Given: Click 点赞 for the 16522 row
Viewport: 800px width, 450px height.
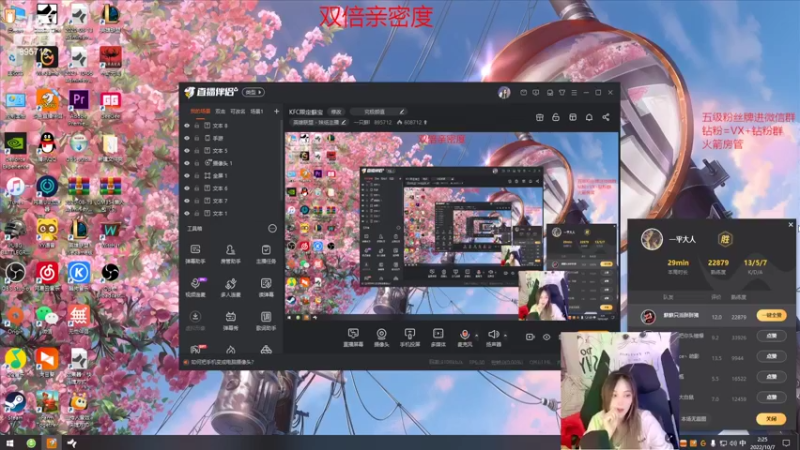Looking at the screenshot, I should (771, 377).
